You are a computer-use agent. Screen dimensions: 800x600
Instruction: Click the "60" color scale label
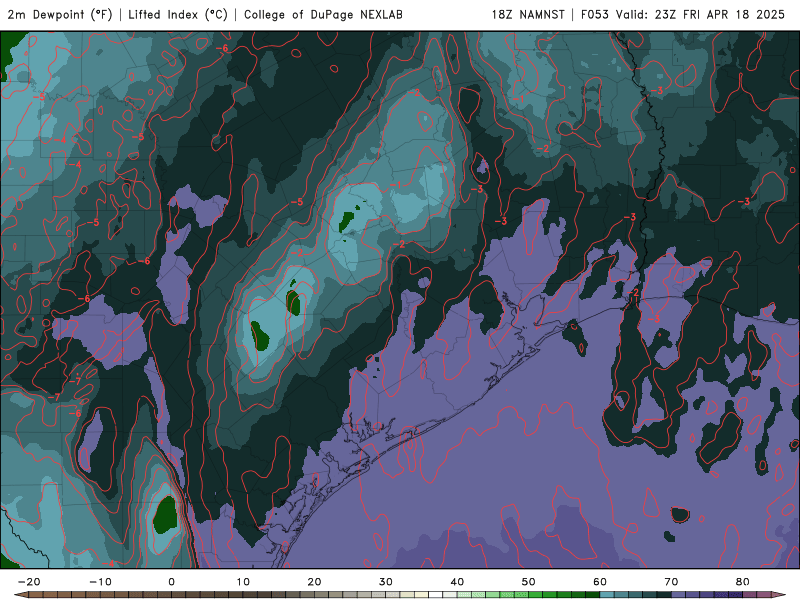point(600,582)
